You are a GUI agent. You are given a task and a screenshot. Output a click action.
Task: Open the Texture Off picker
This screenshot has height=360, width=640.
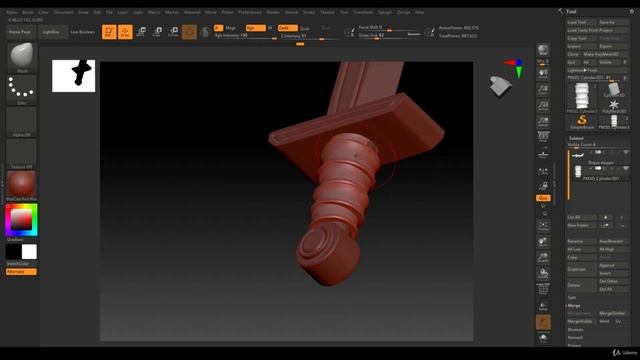click(x=21, y=154)
